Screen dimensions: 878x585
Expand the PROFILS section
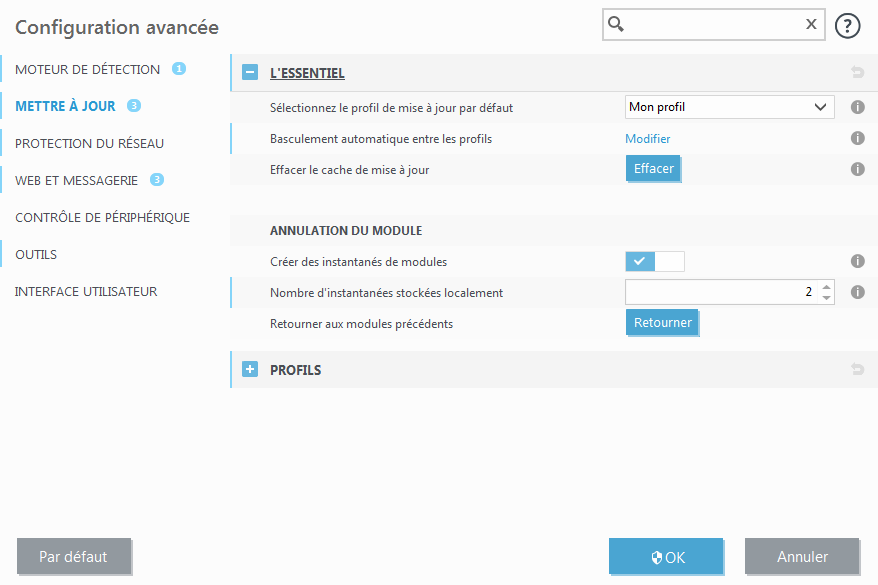[x=250, y=370]
